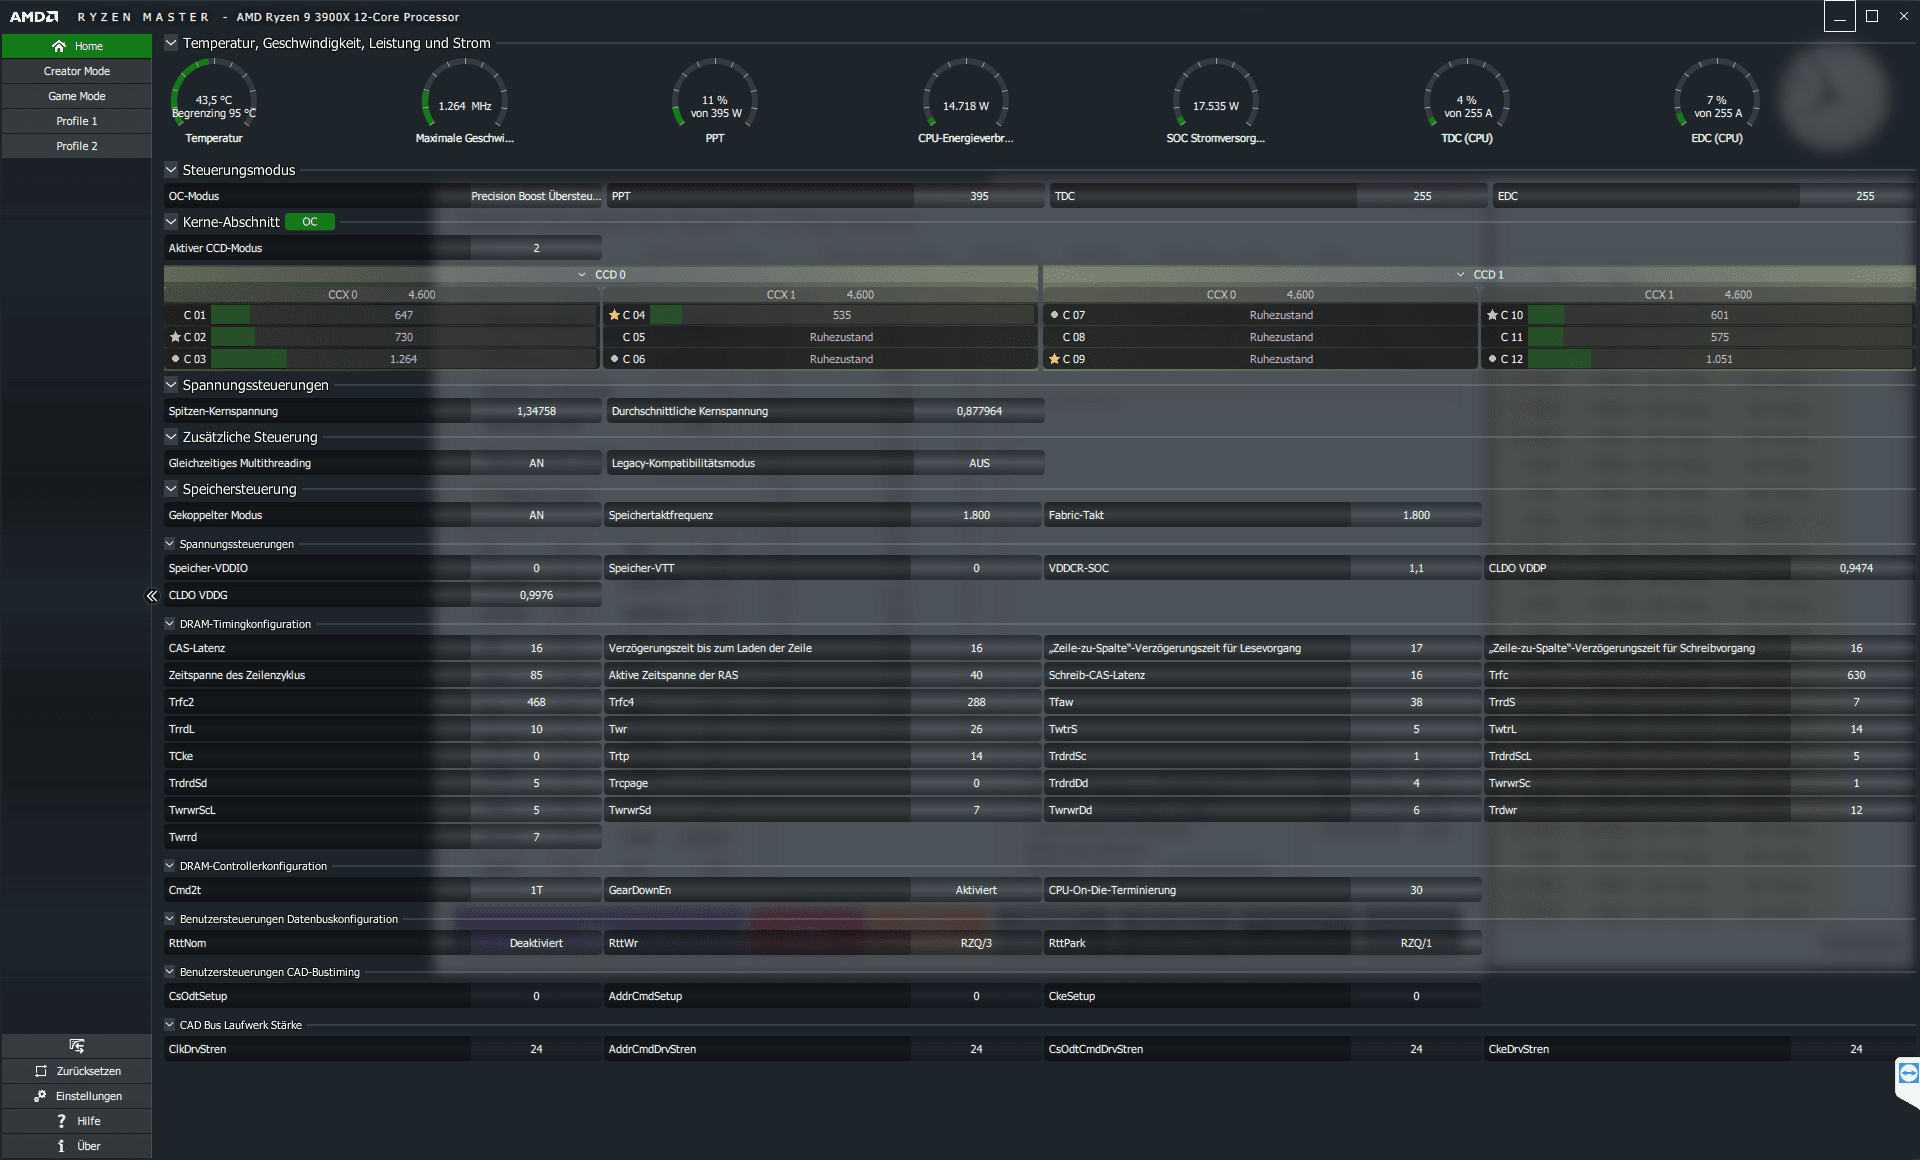Click the star icon on core C 04
The width and height of the screenshot is (1920, 1160).
614,315
